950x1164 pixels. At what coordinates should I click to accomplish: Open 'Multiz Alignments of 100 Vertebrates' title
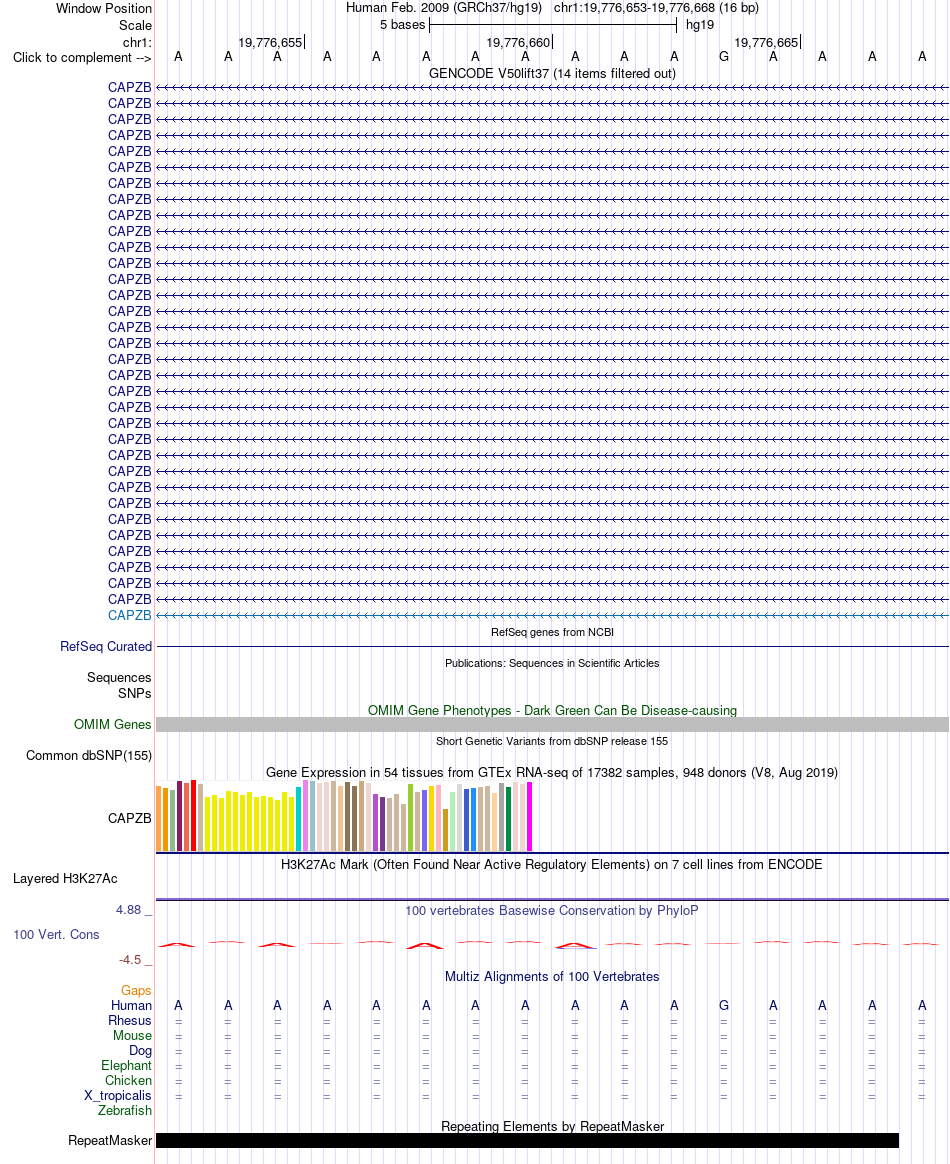[552, 977]
